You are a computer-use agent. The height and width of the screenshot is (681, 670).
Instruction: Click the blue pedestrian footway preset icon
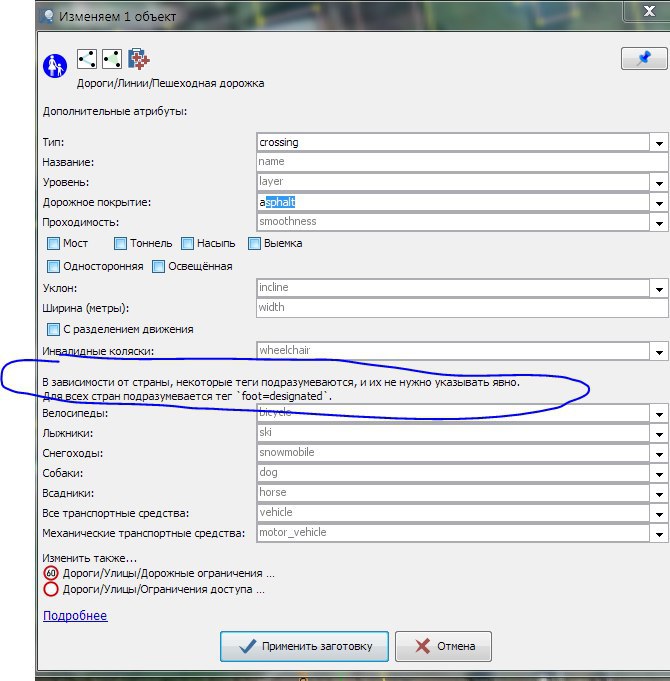click(55, 66)
